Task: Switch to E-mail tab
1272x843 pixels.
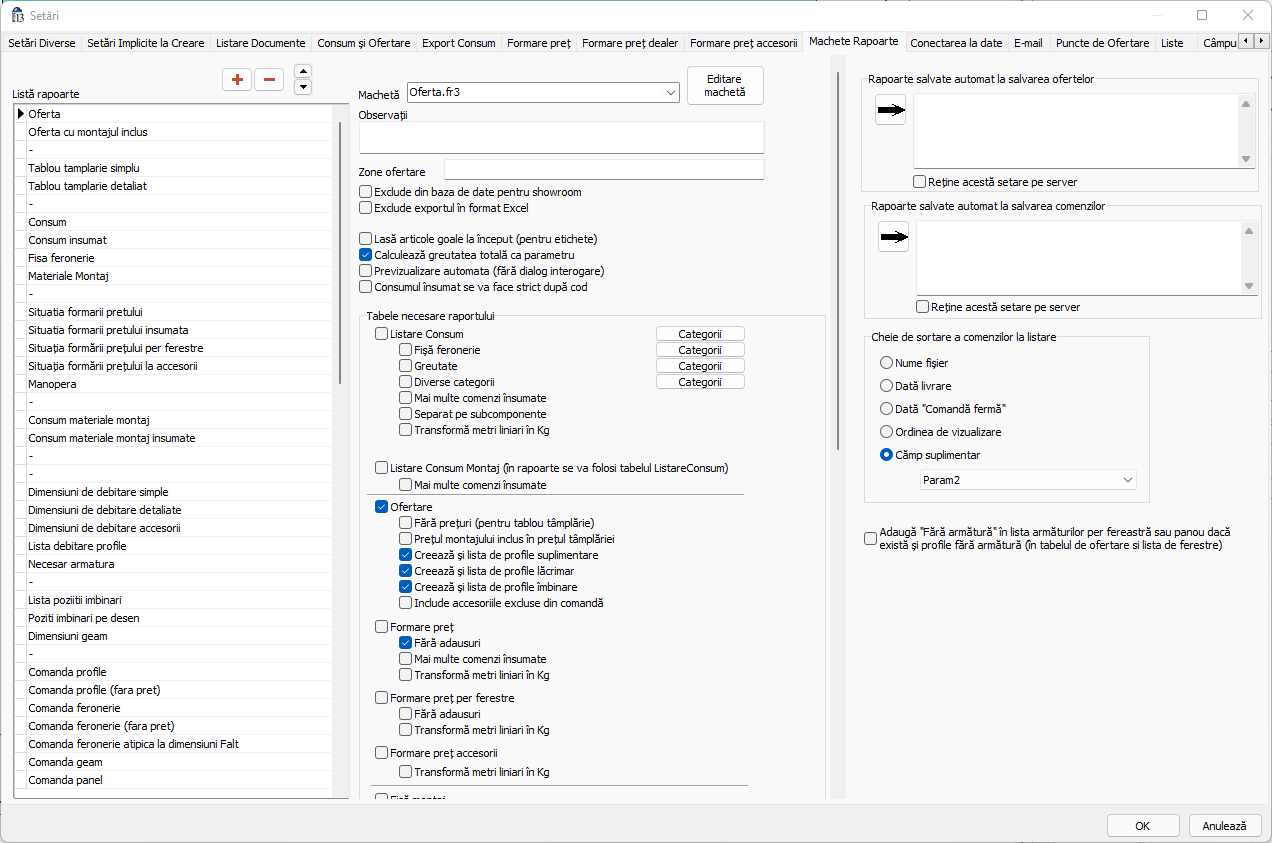Action: coord(1028,43)
